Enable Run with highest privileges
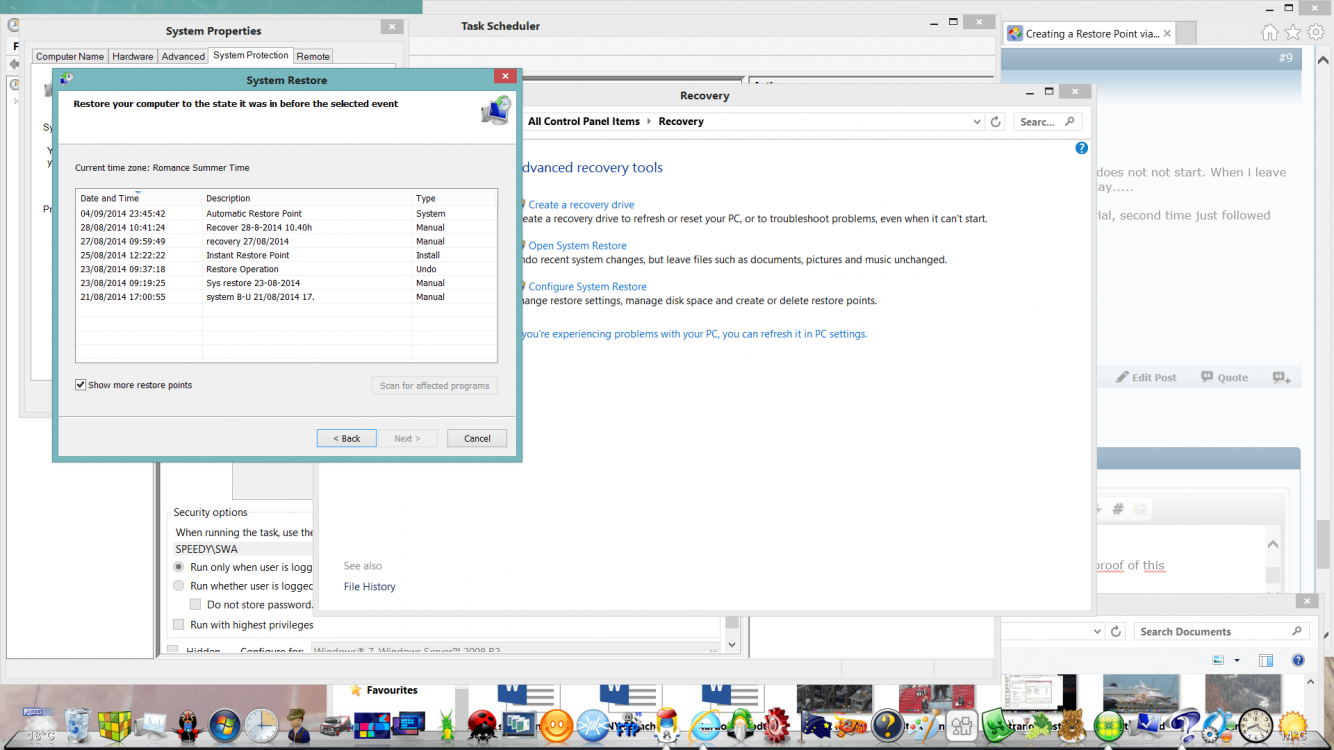Image resolution: width=1334 pixels, height=750 pixels. pos(179,625)
